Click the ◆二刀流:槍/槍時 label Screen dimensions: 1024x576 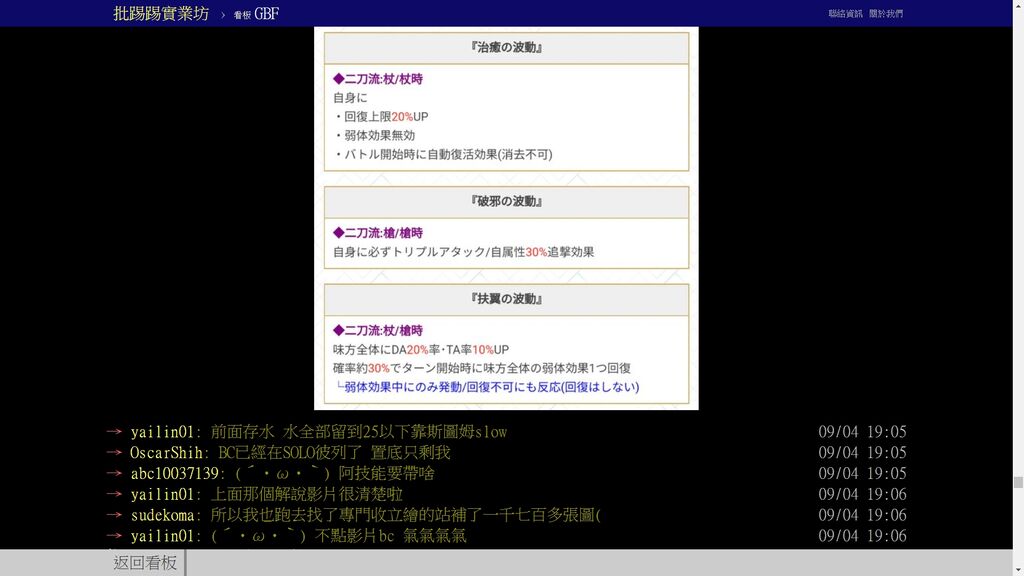tap(377, 233)
